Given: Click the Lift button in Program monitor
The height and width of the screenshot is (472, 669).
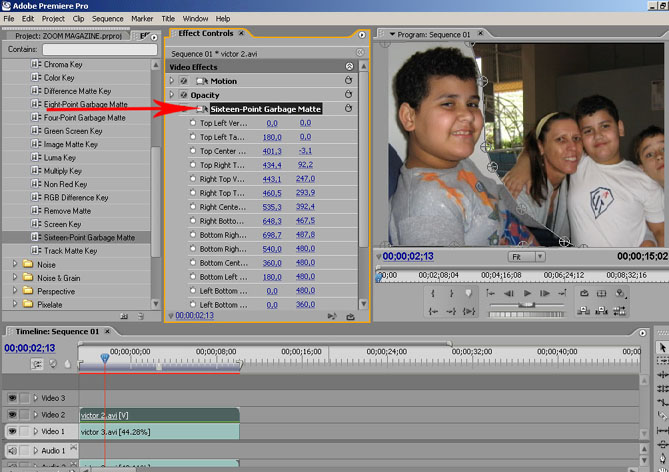Looking at the screenshot, I should [585, 311].
